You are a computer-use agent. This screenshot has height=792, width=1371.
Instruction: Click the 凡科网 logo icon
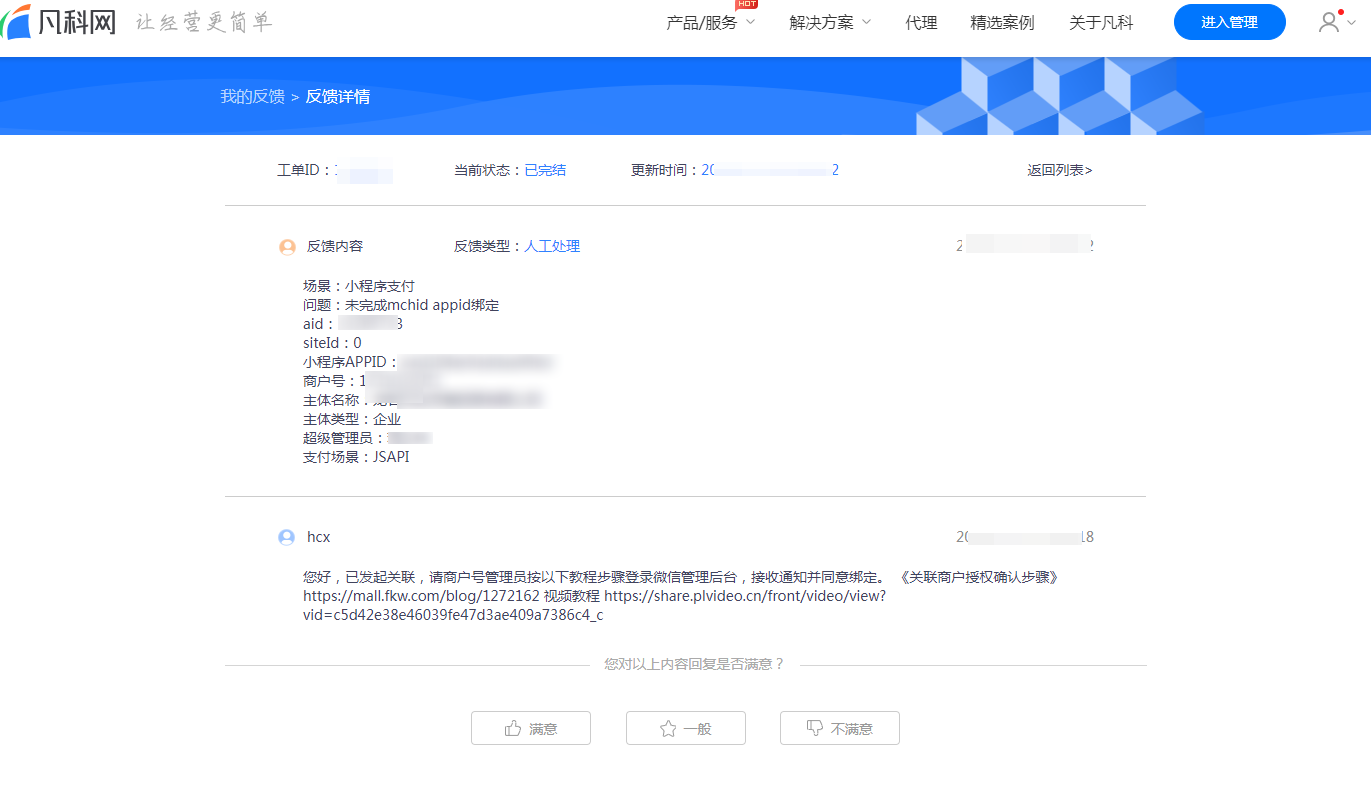(x=16, y=23)
